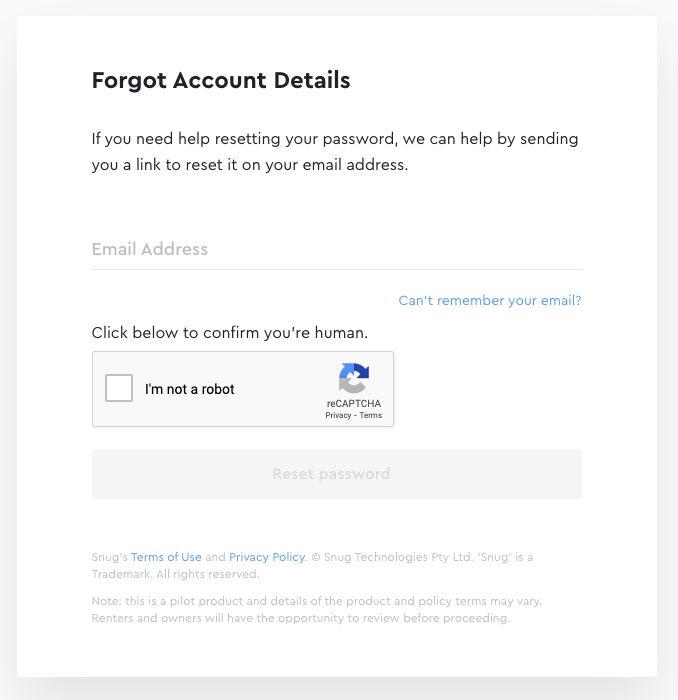Click the reCAPTCHA swirl logo icon
Image resolution: width=678 pixels, height=700 pixels.
pyautogui.click(x=353, y=379)
